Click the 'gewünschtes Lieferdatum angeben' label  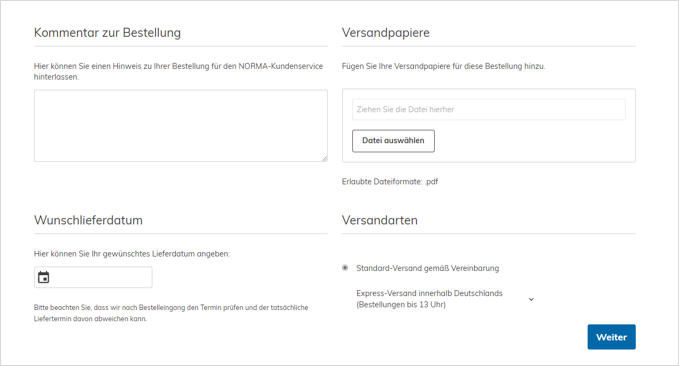[132, 254]
